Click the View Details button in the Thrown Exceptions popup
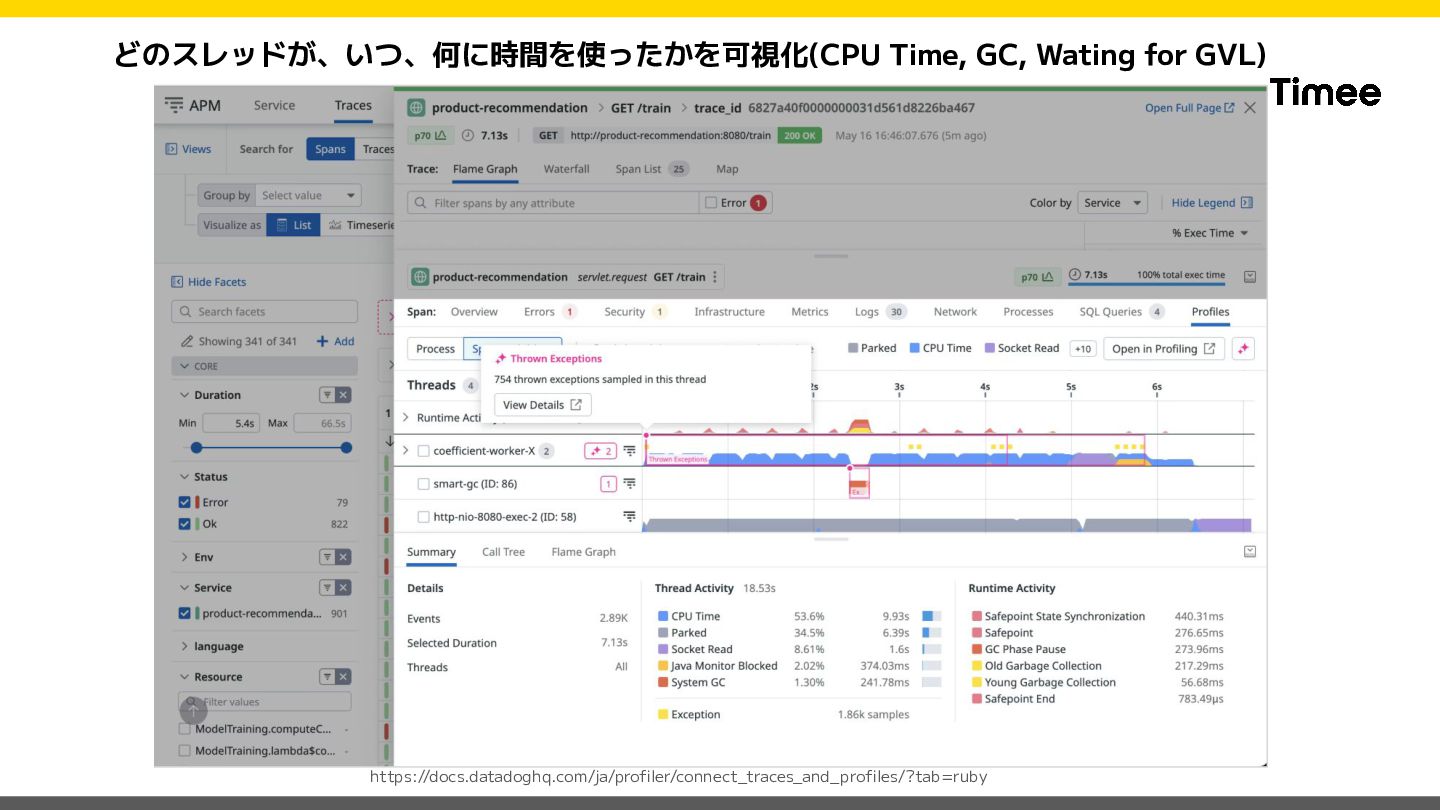 543,405
